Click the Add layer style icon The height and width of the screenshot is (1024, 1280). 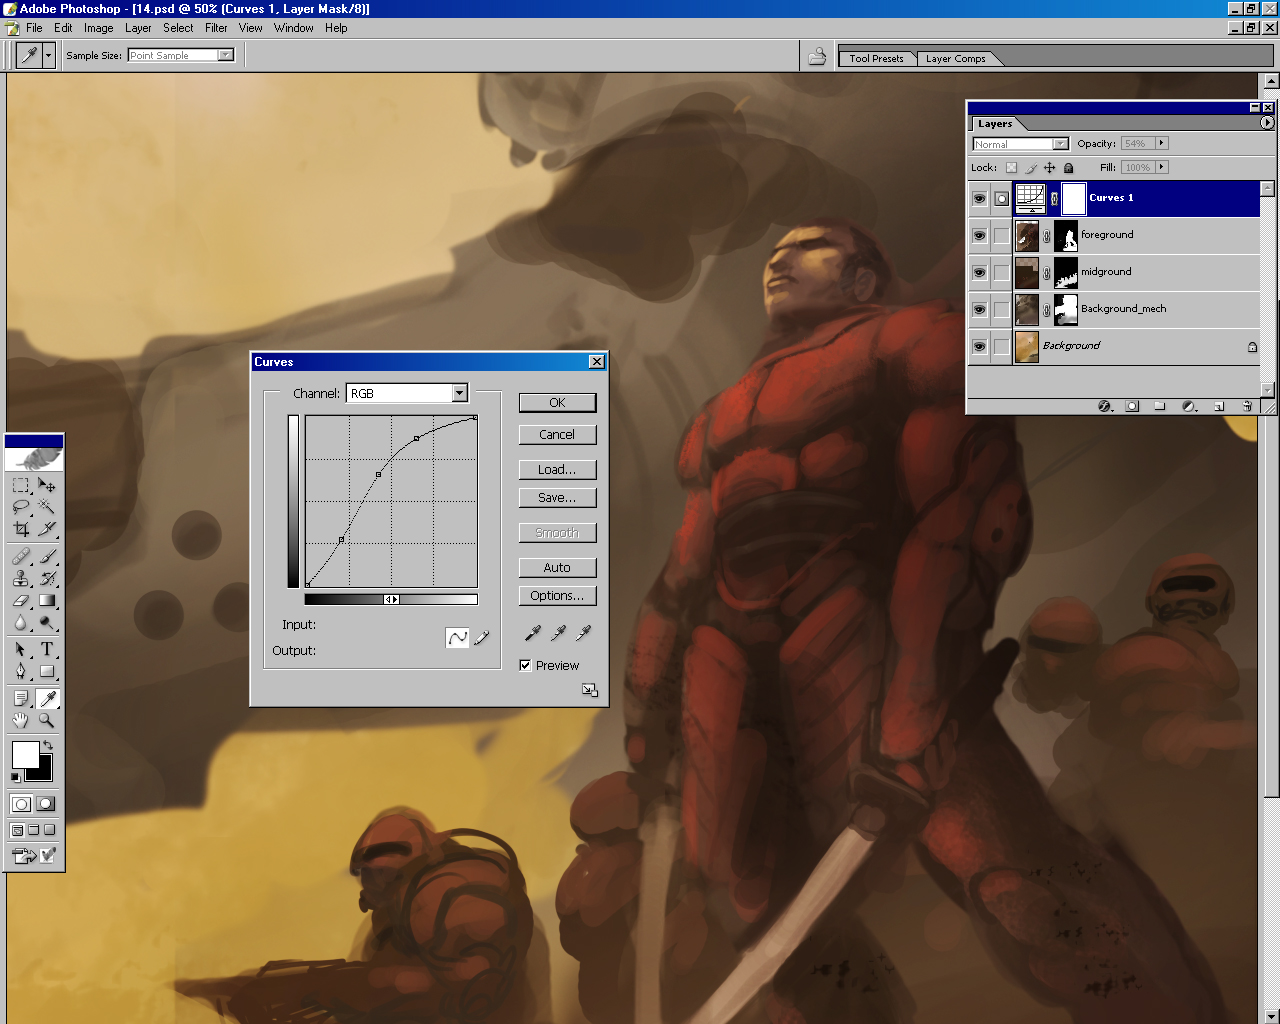(1104, 406)
